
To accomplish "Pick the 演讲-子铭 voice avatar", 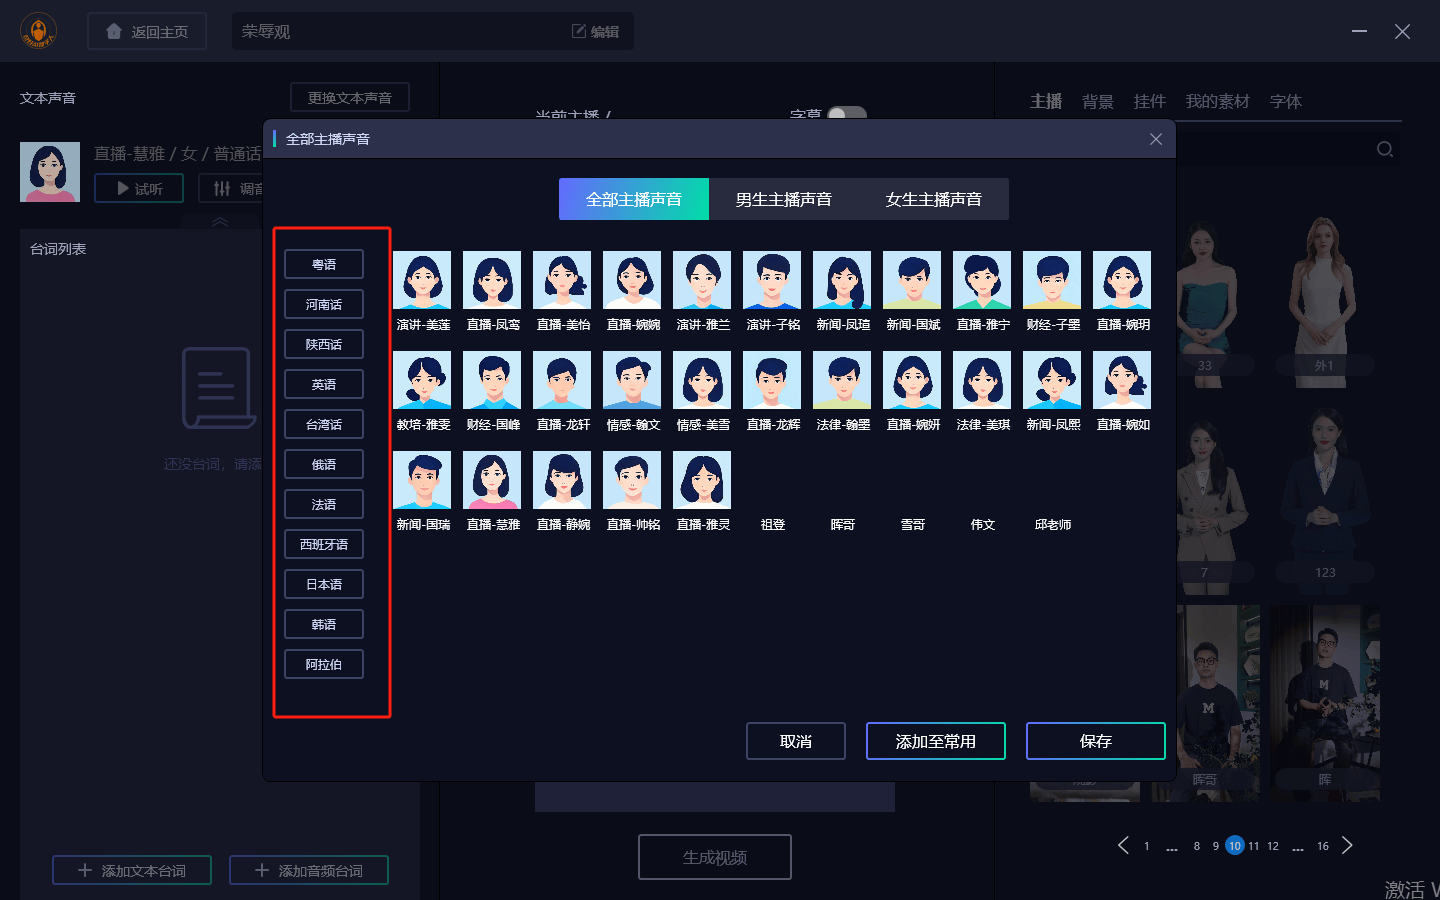I will point(772,281).
